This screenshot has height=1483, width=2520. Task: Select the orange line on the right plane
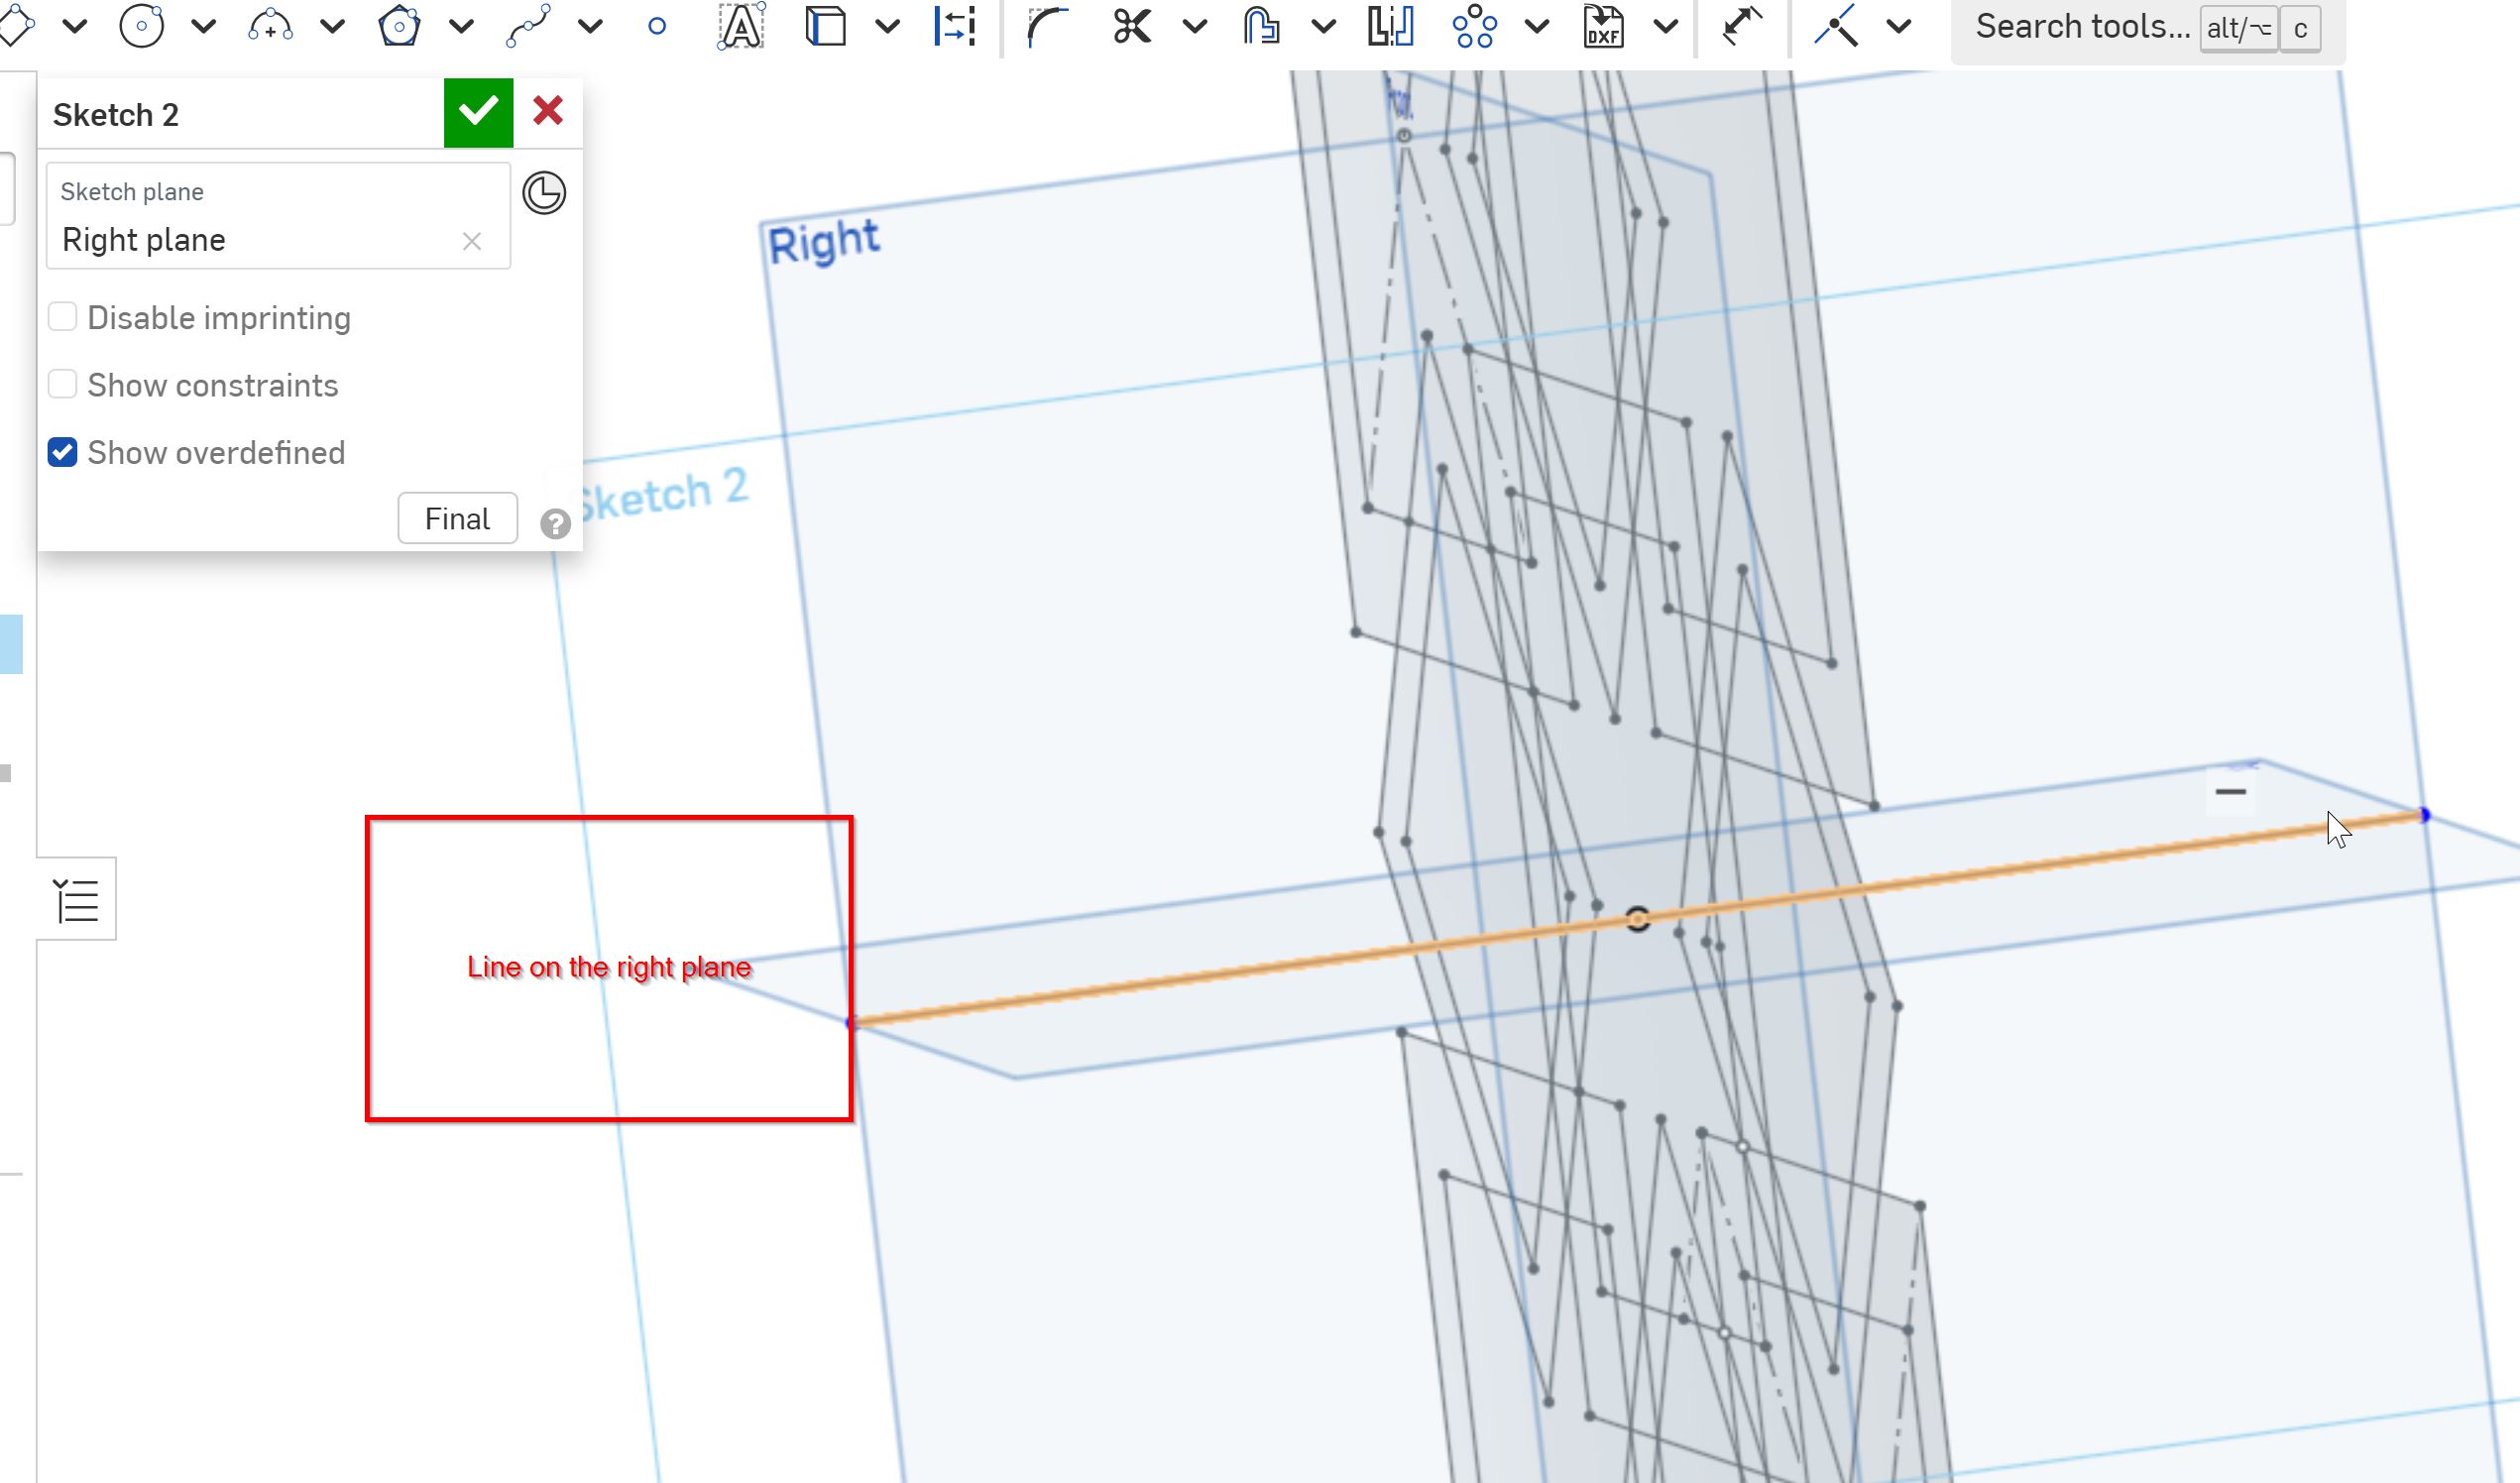pos(1250,970)
